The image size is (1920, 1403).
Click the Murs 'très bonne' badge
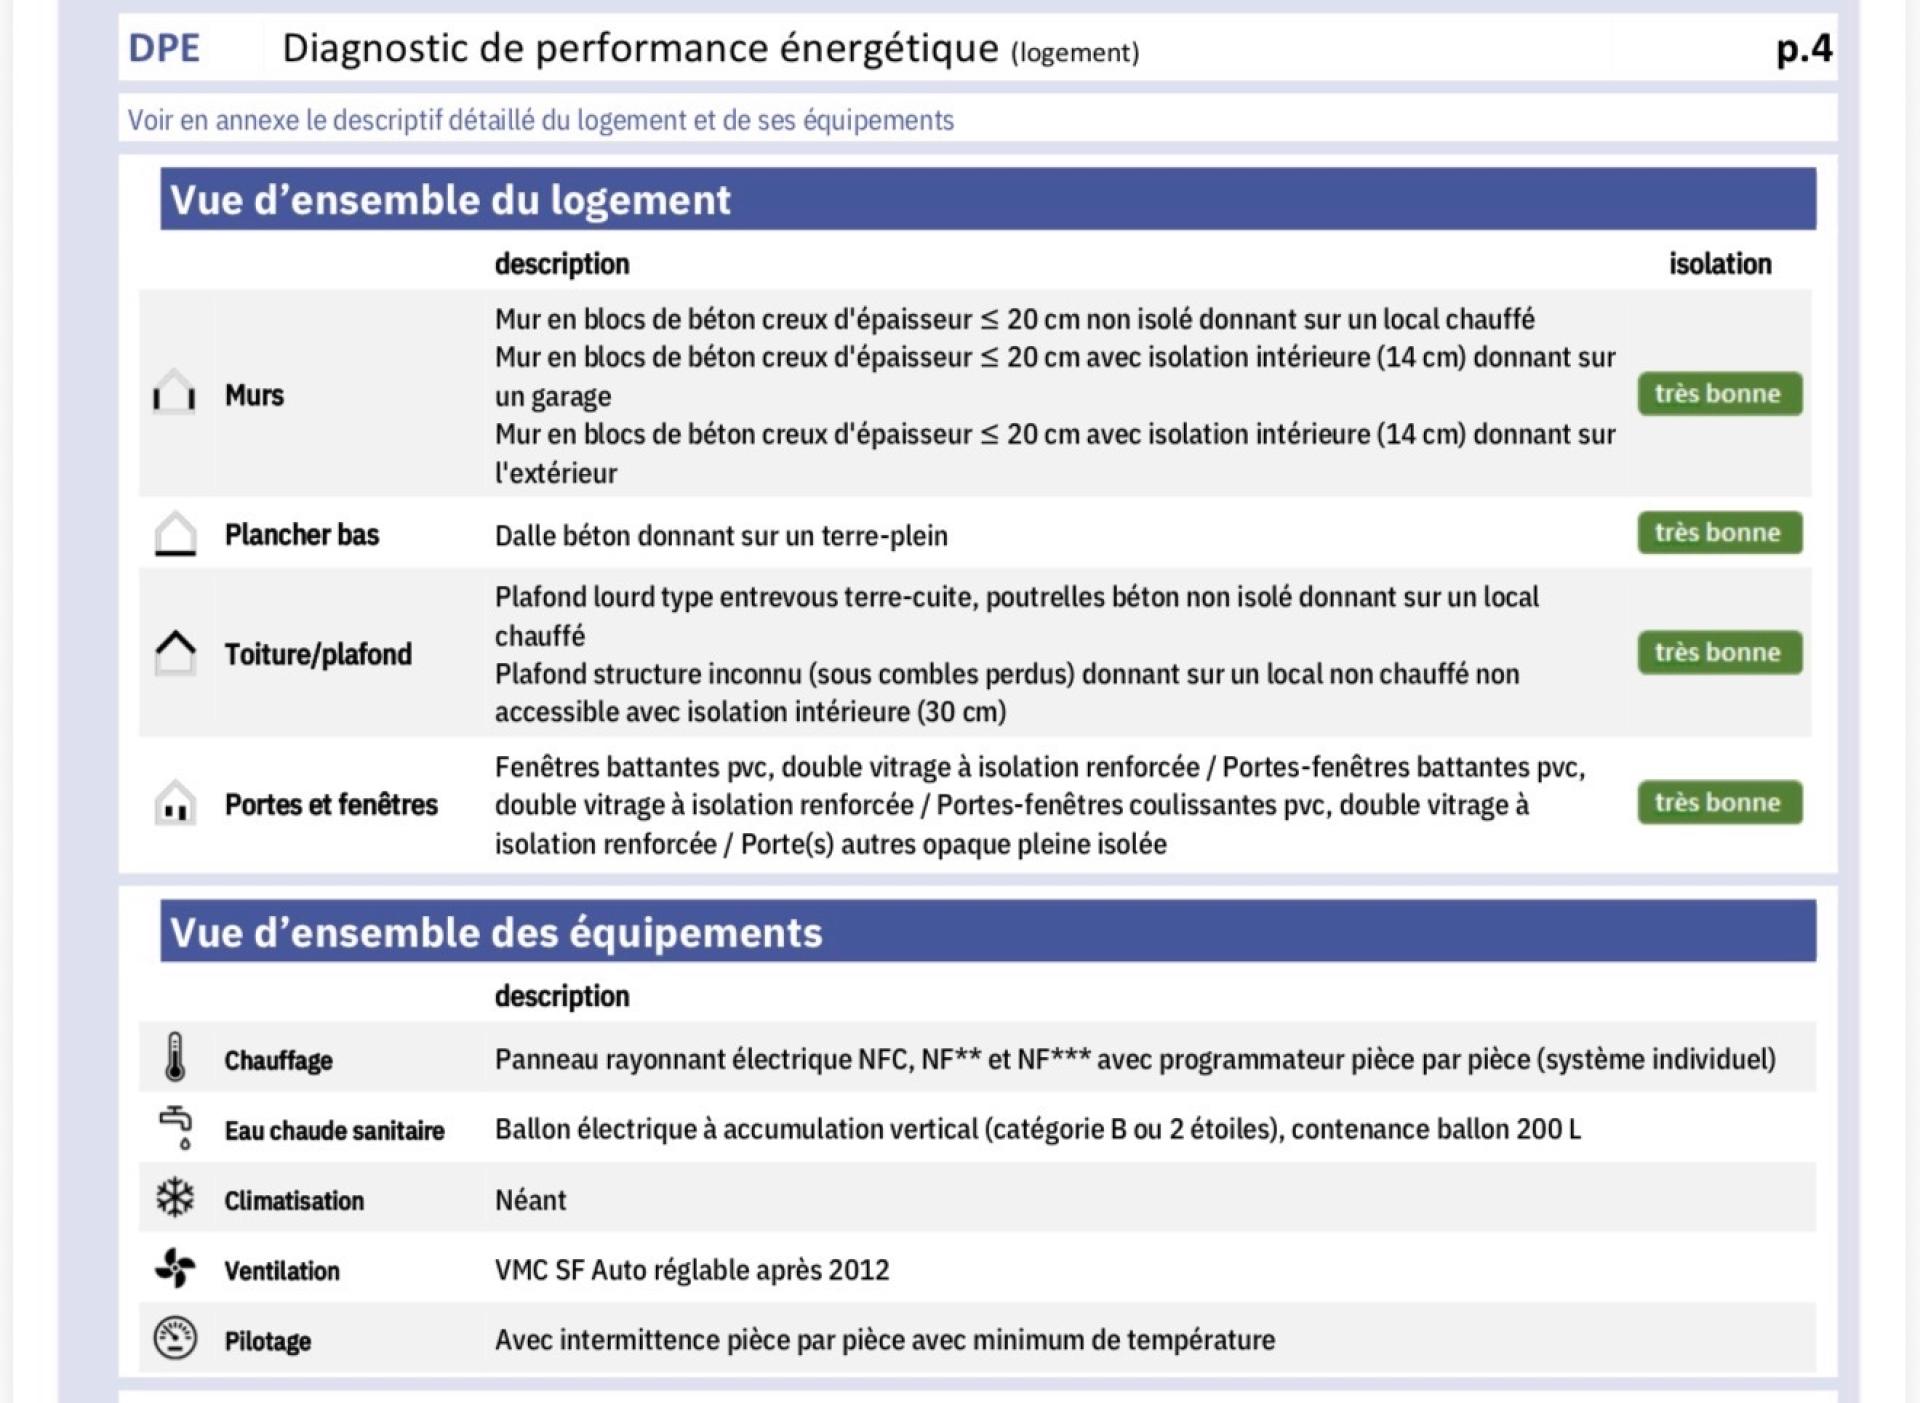tap(1719, 394)
